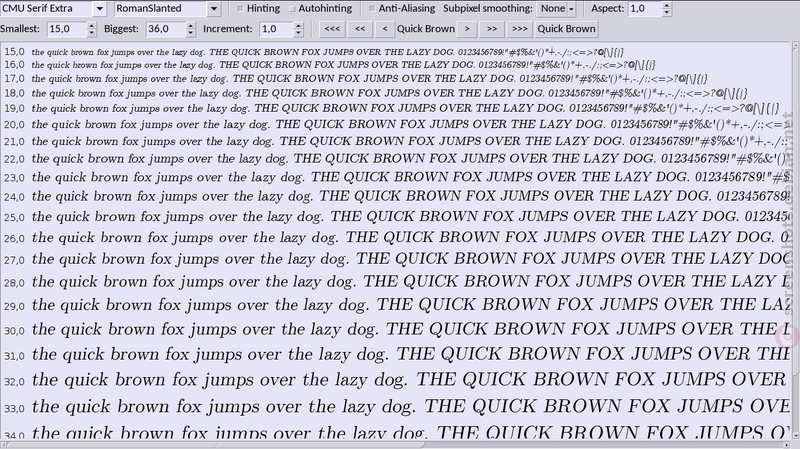Select the 33,0 size sample row
Viewport: 800px width, 449px height.
click(395, 407)
